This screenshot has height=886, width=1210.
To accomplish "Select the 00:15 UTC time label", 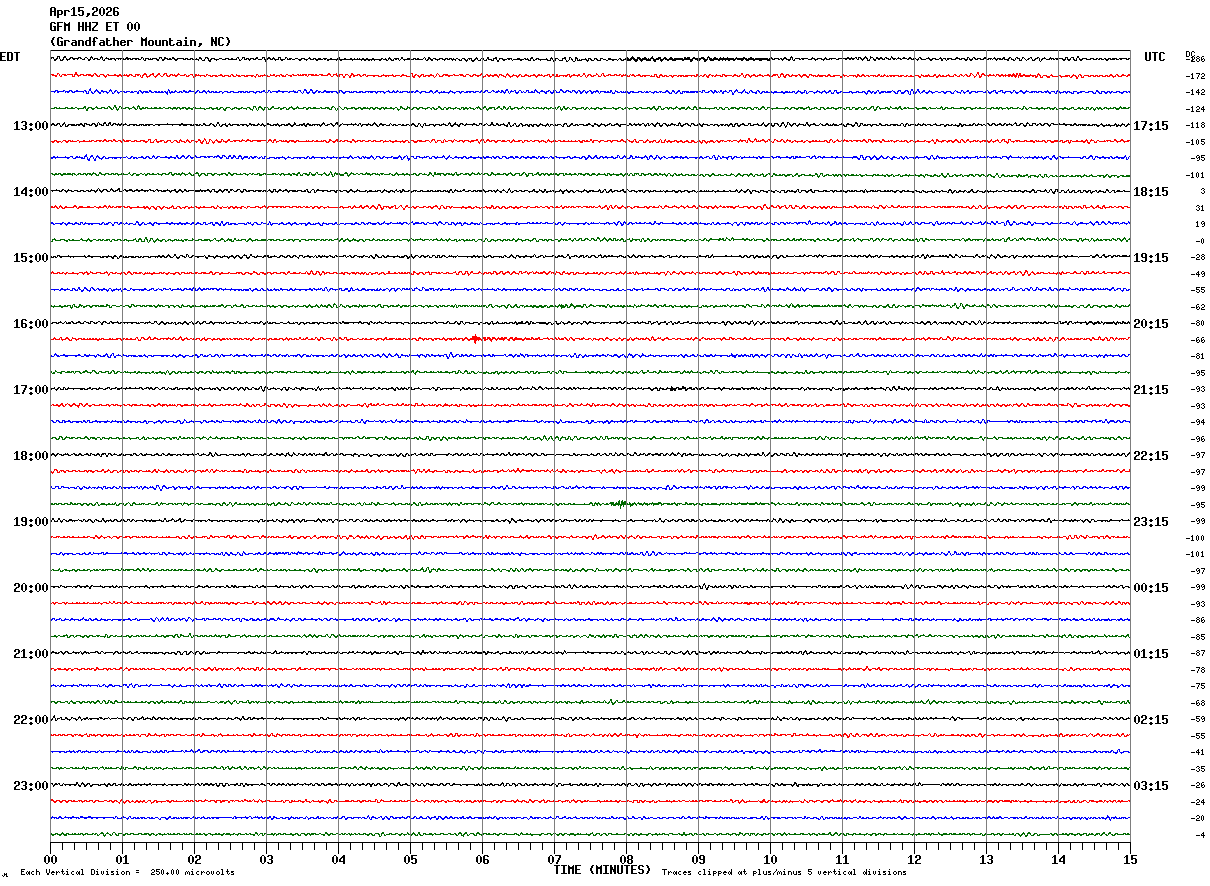I will (1150, 588).
